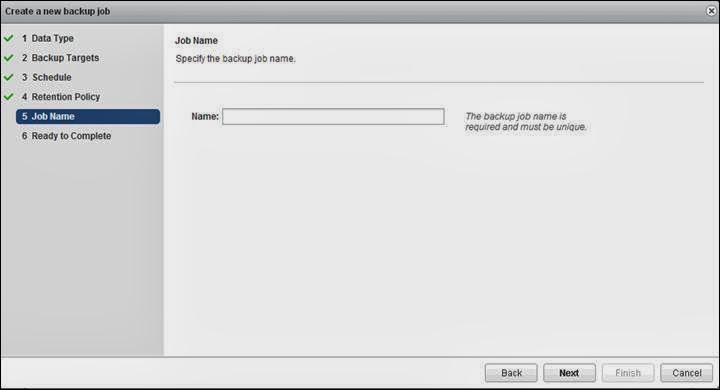This screenshot has height=390, width=720.
Task: Click the green checkmark beside Schedule
Action: [8, 77]
